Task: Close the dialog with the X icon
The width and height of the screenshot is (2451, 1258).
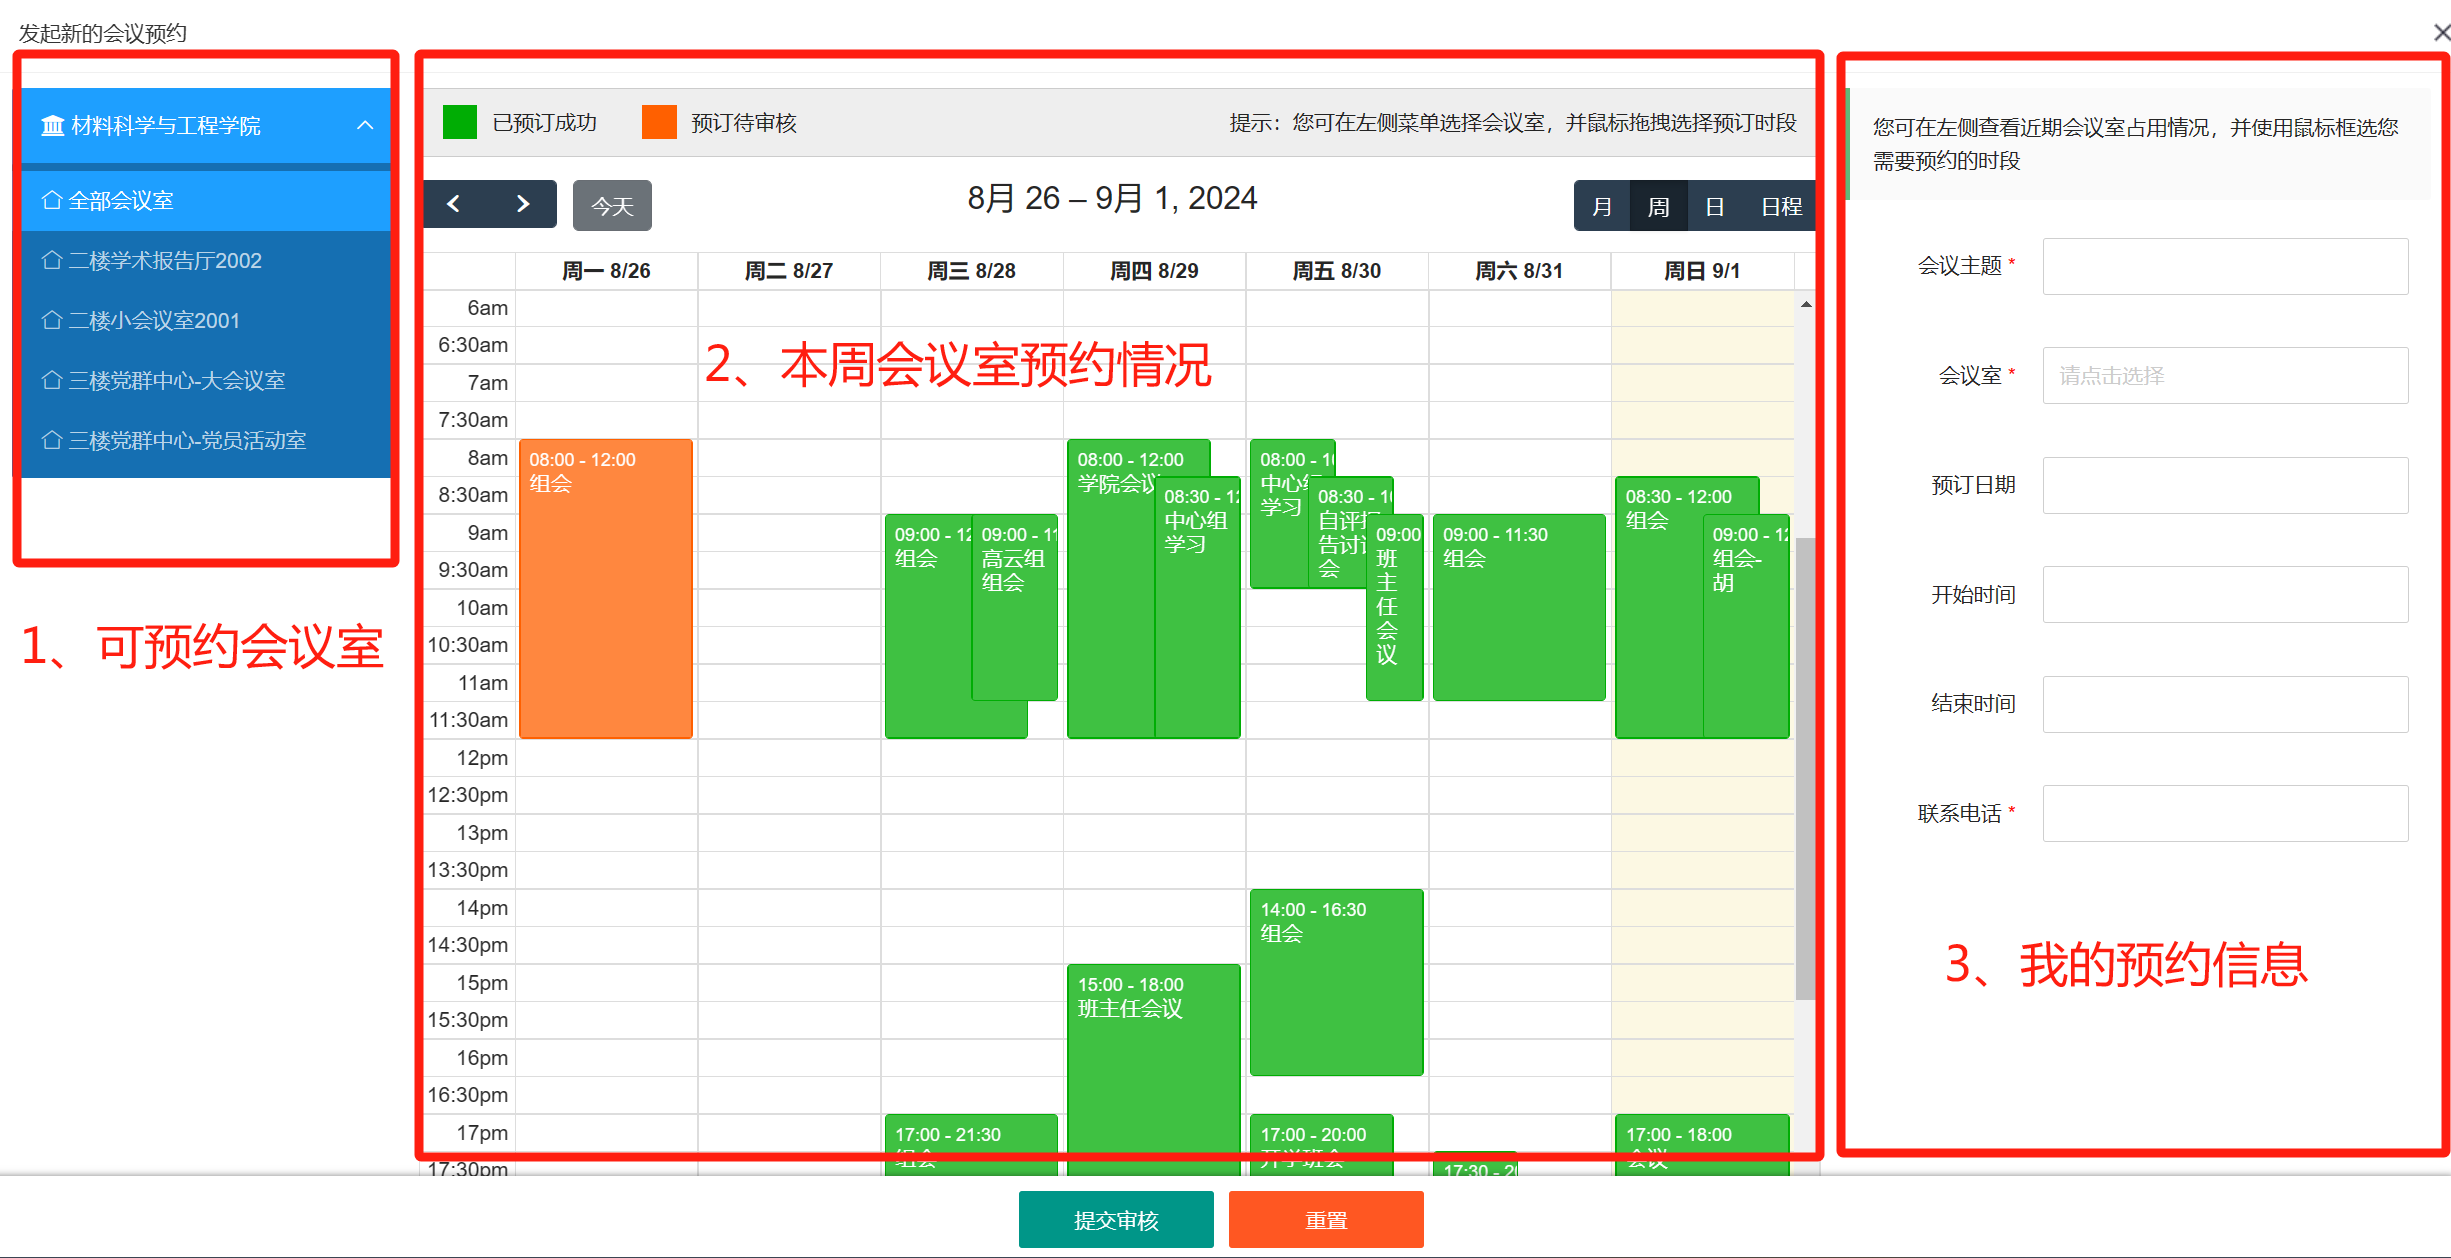Action: pyautogui.click(x=2441, y=33)
